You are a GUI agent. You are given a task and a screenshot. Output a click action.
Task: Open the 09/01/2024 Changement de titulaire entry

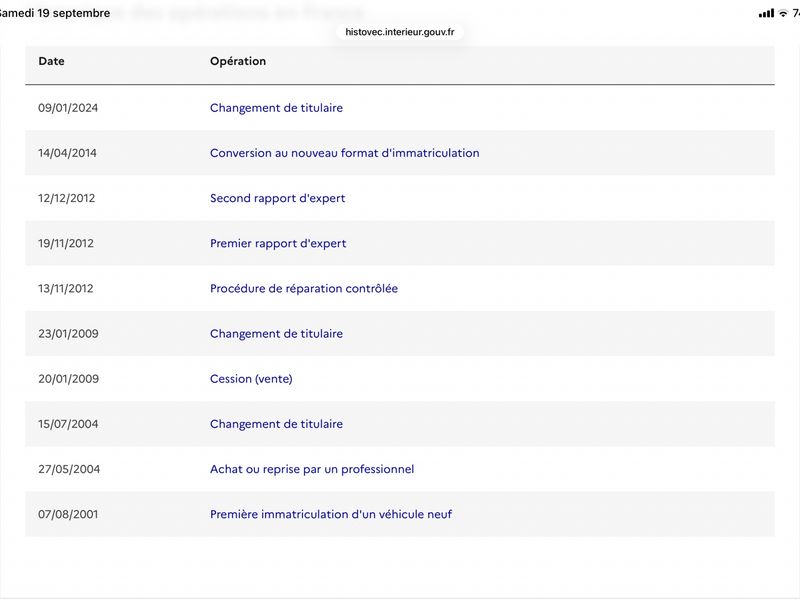click(276, 108)
